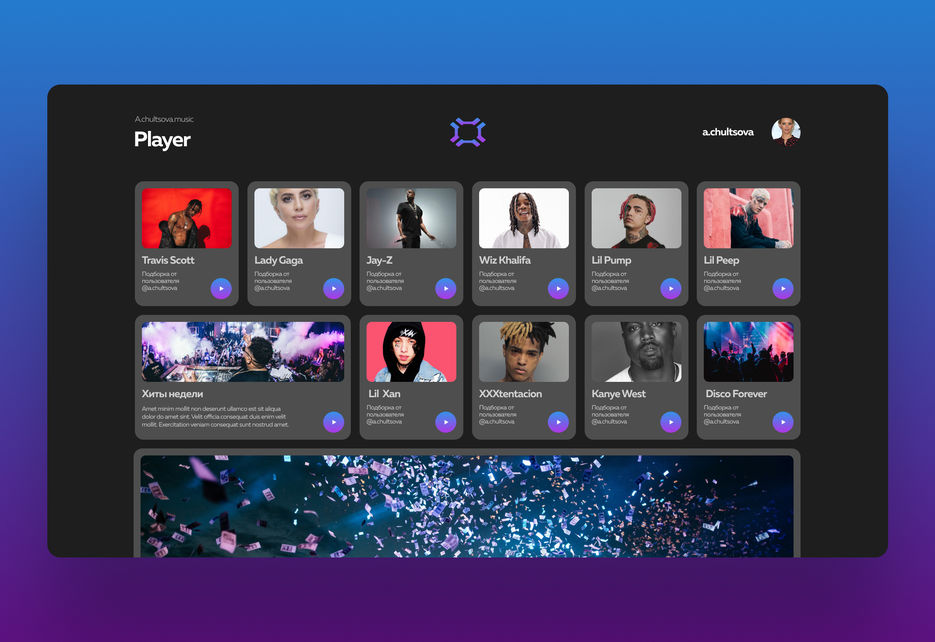Click the description under XXXtentacion
This screenshot has width=935, height=642.
[x=498, y=414]
